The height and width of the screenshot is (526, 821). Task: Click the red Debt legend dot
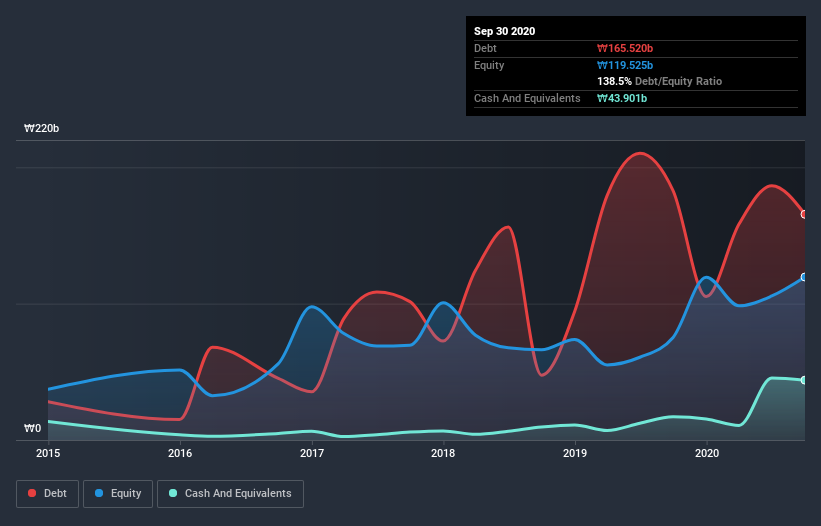(32, 493)
